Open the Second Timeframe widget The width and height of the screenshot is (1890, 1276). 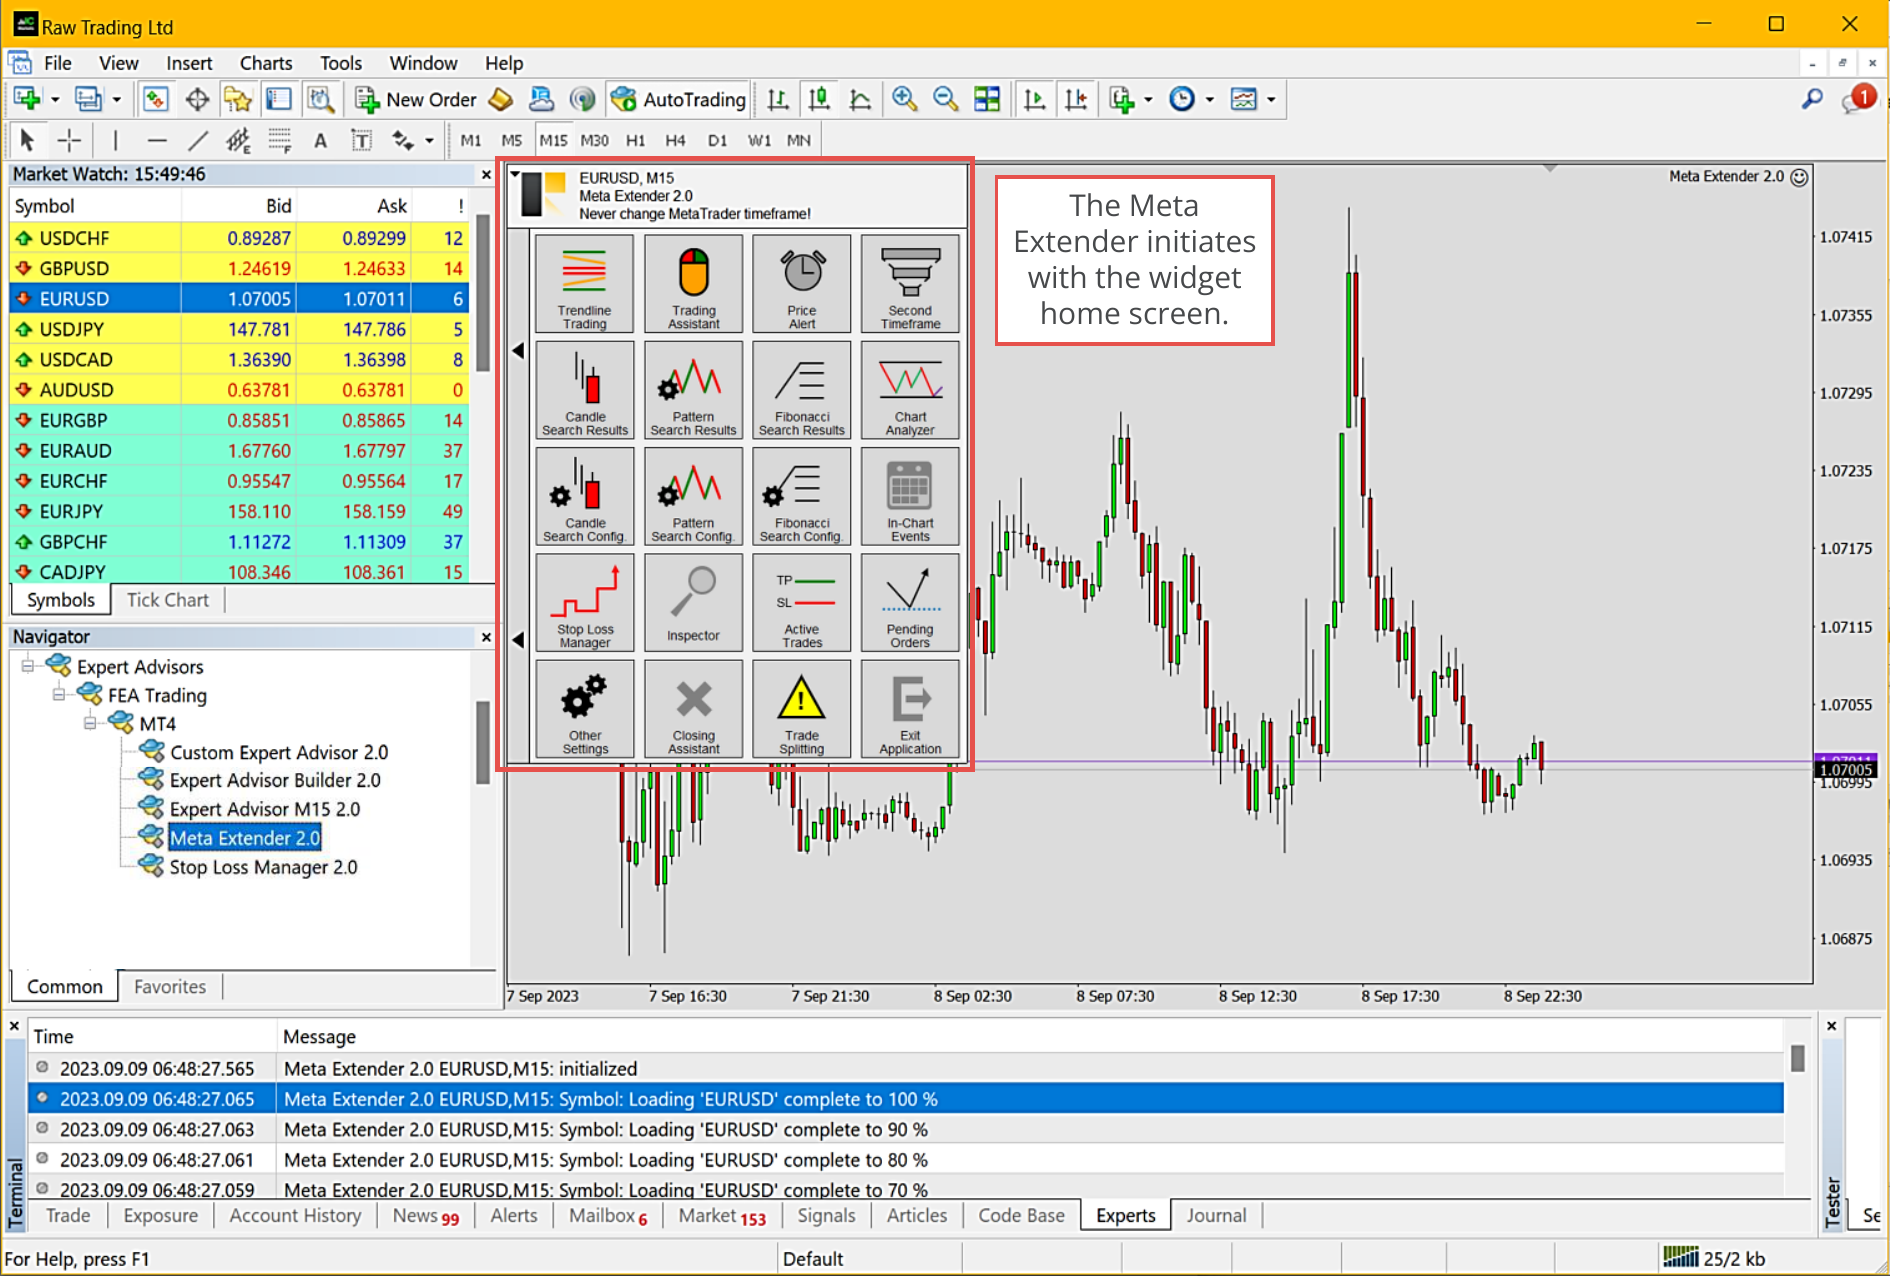(910, 284)
